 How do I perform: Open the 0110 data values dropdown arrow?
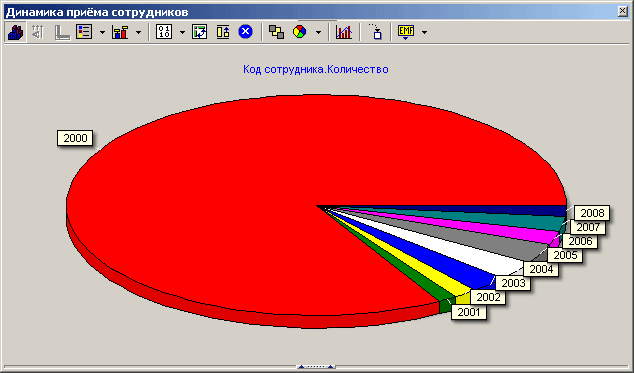(x=182, y=32)
